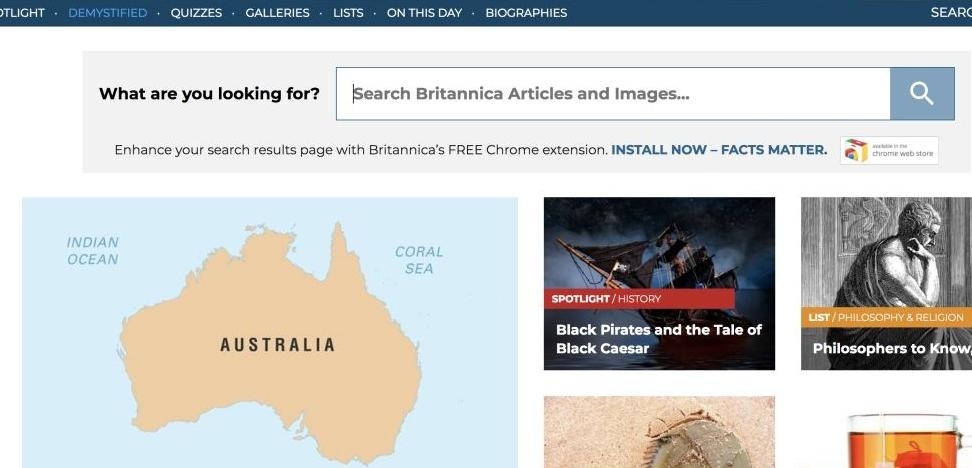
Task: Click the magnifying glass search button
Action: pyautogui.click(x=922, y=94)
